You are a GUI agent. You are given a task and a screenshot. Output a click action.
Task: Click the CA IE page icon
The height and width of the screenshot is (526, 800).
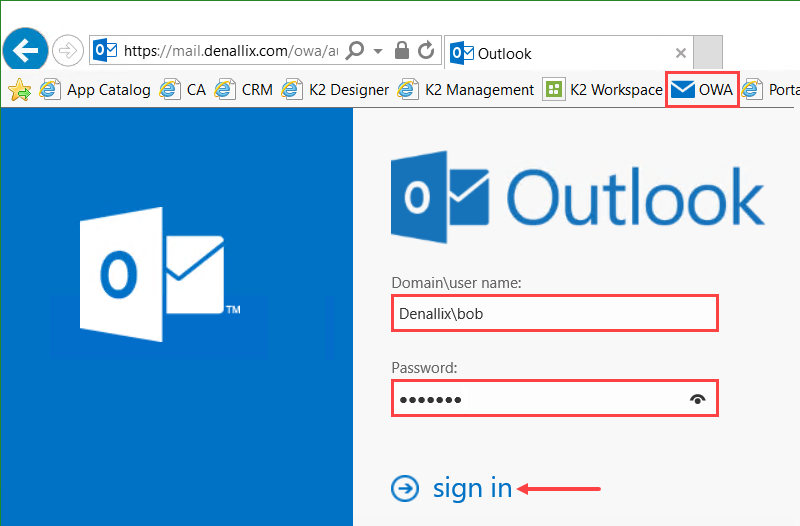pos(169,90)
